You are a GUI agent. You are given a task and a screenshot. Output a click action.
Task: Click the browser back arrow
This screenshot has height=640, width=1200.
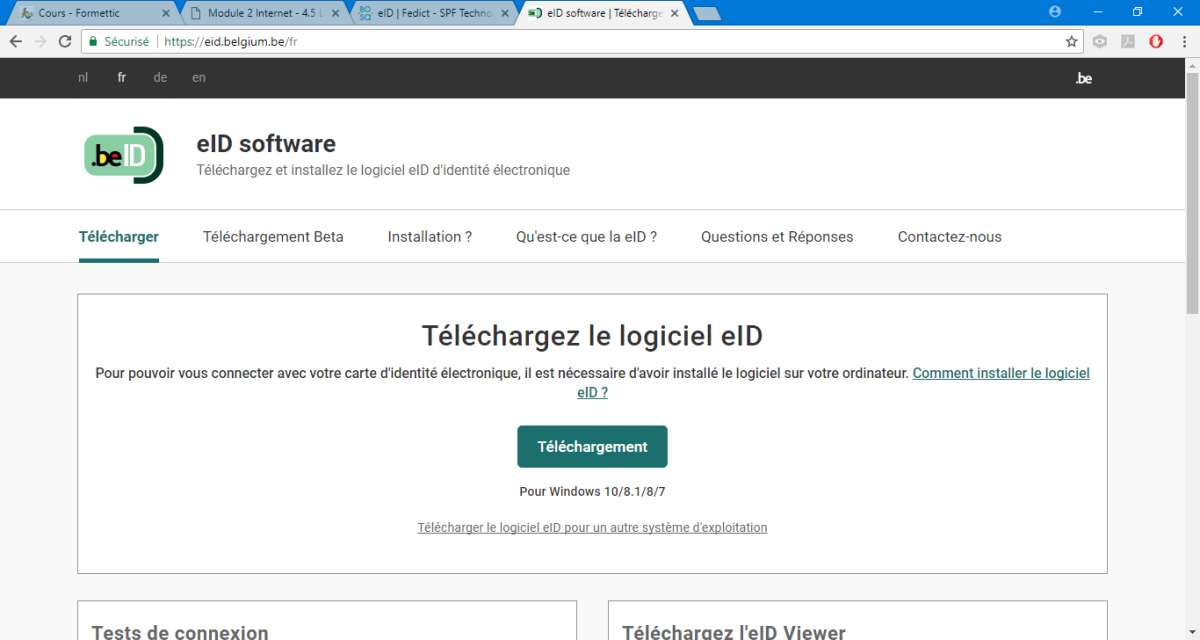15,42
